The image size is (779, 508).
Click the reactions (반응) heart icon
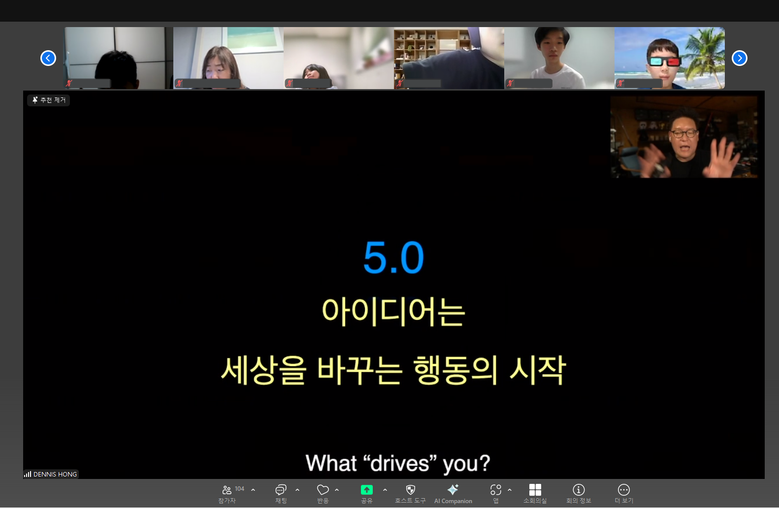(x=322, y=490)
